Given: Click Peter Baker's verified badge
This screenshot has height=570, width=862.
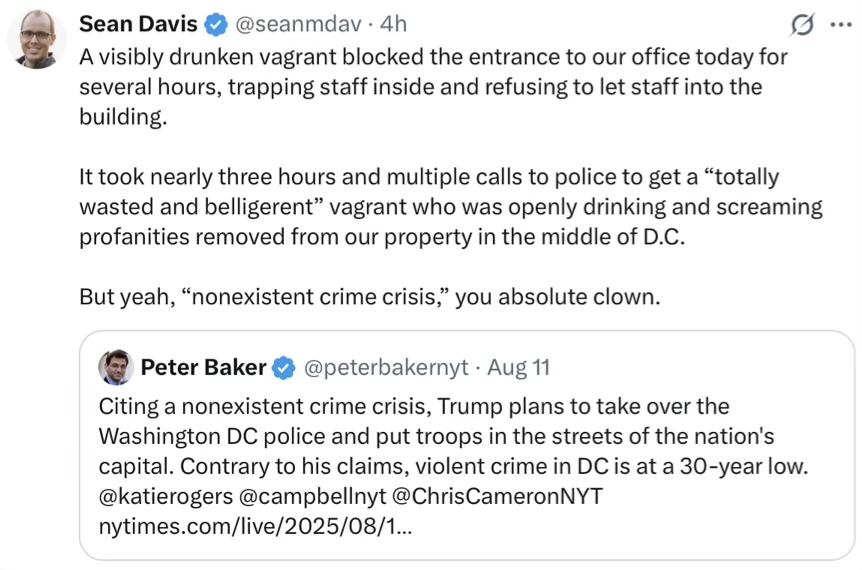Looking at the screenshot, I should 284,368.
